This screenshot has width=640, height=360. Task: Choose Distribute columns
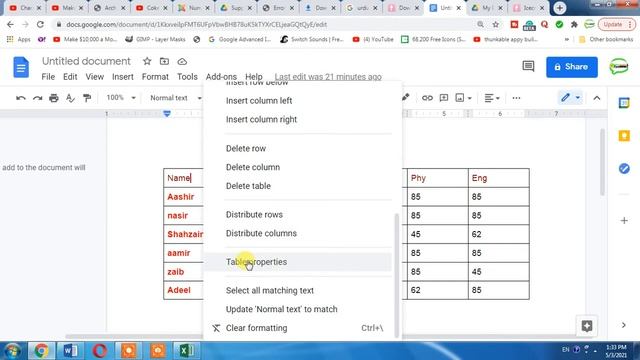(x=297, y=233)
